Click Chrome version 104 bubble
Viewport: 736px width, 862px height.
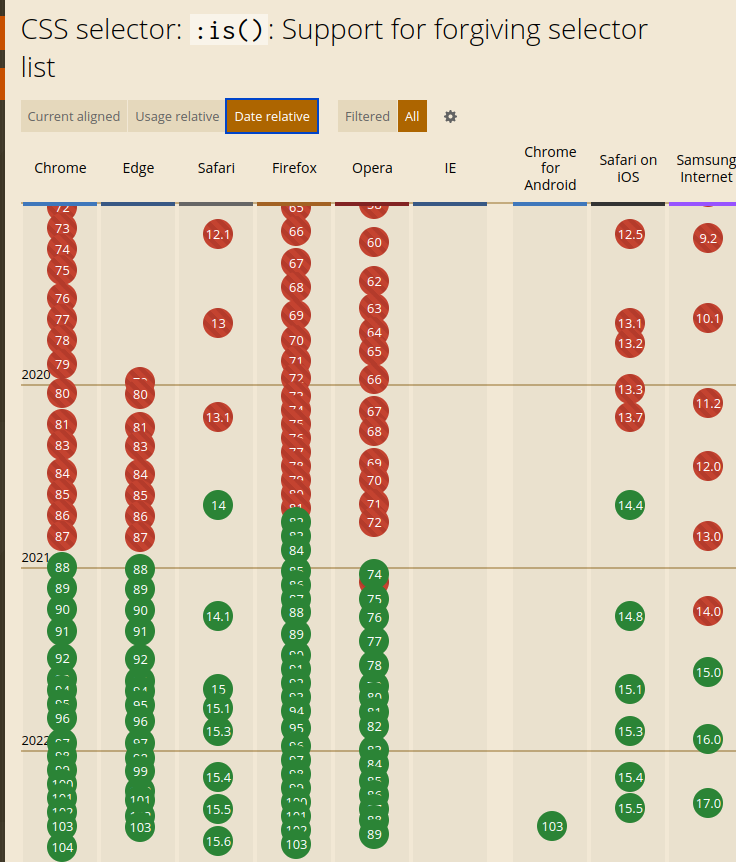(x=62, y=848)
